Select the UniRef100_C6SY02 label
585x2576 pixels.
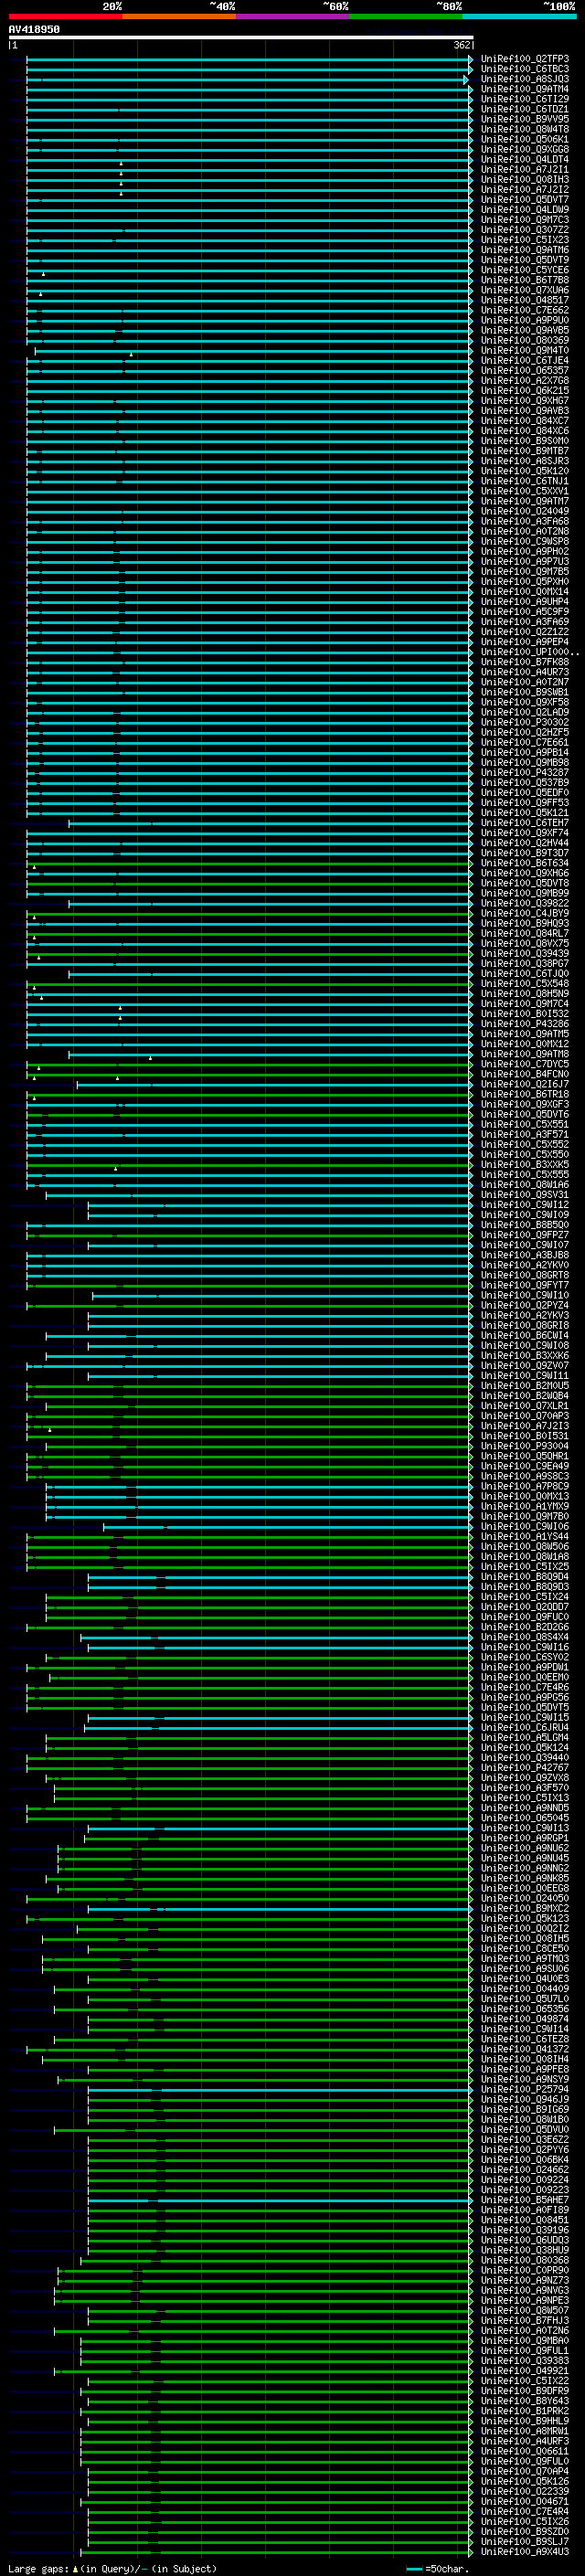(525, 1657)
